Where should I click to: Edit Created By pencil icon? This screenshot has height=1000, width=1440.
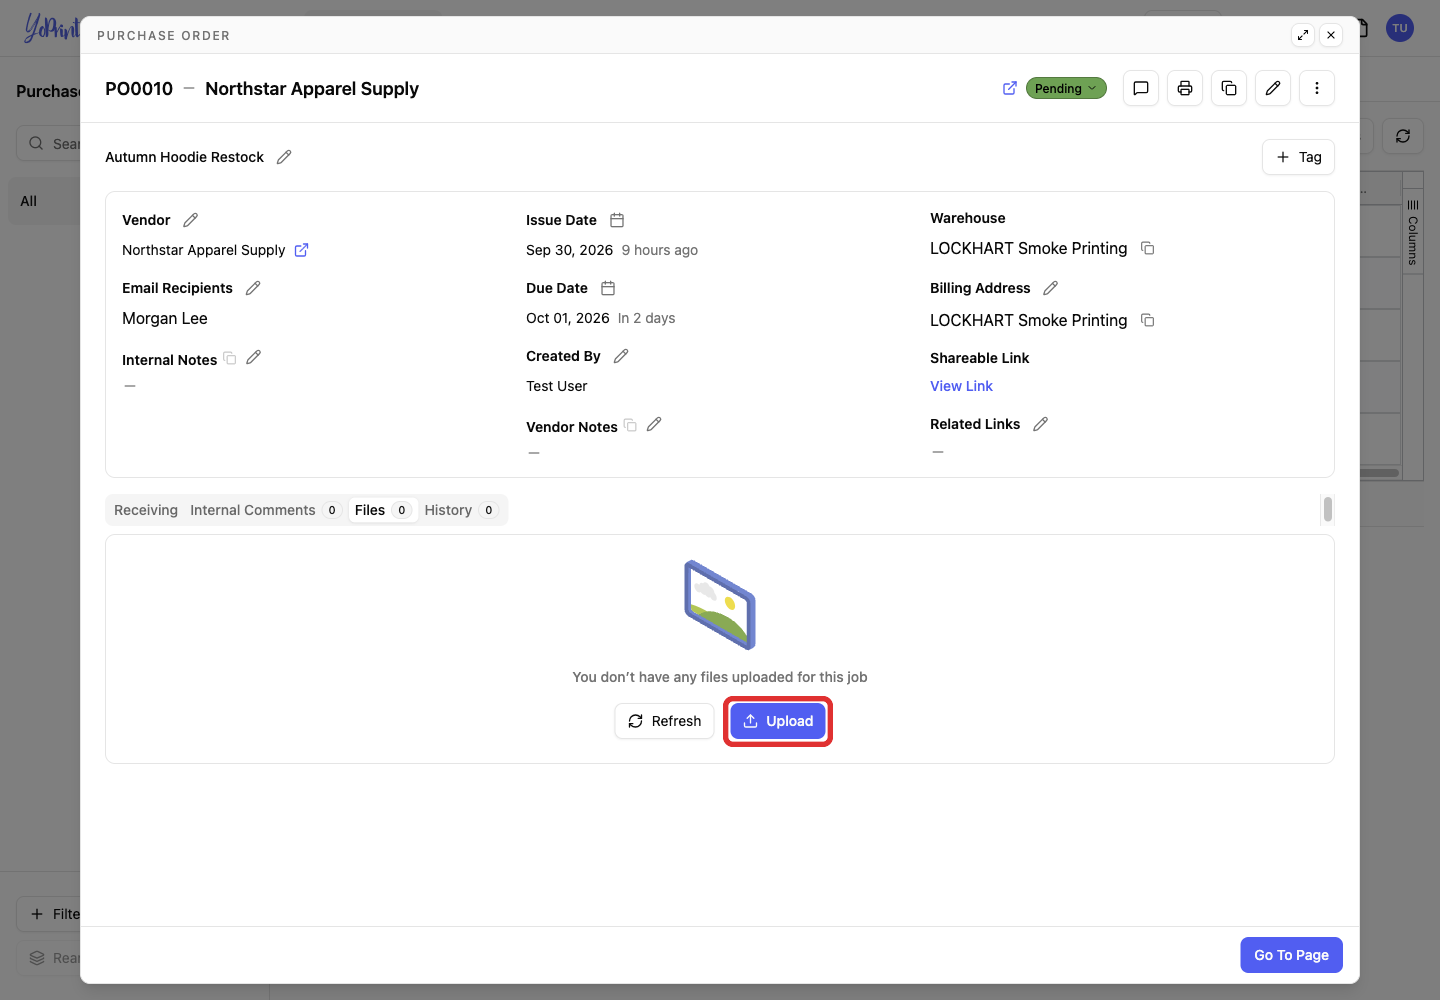click(x=621, y=356)
